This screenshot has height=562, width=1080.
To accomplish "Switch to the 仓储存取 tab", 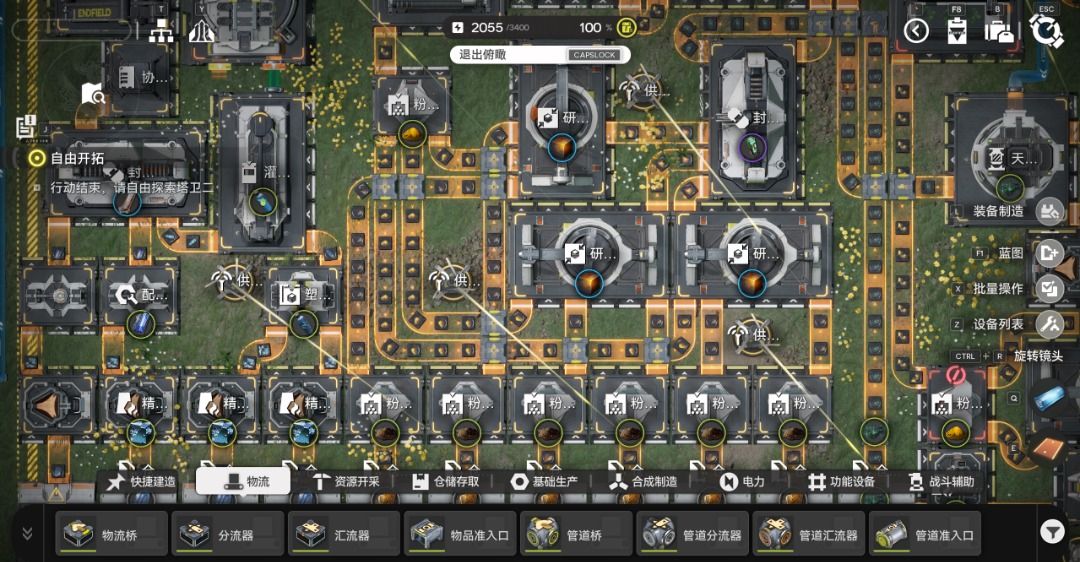I will point(446,481).
